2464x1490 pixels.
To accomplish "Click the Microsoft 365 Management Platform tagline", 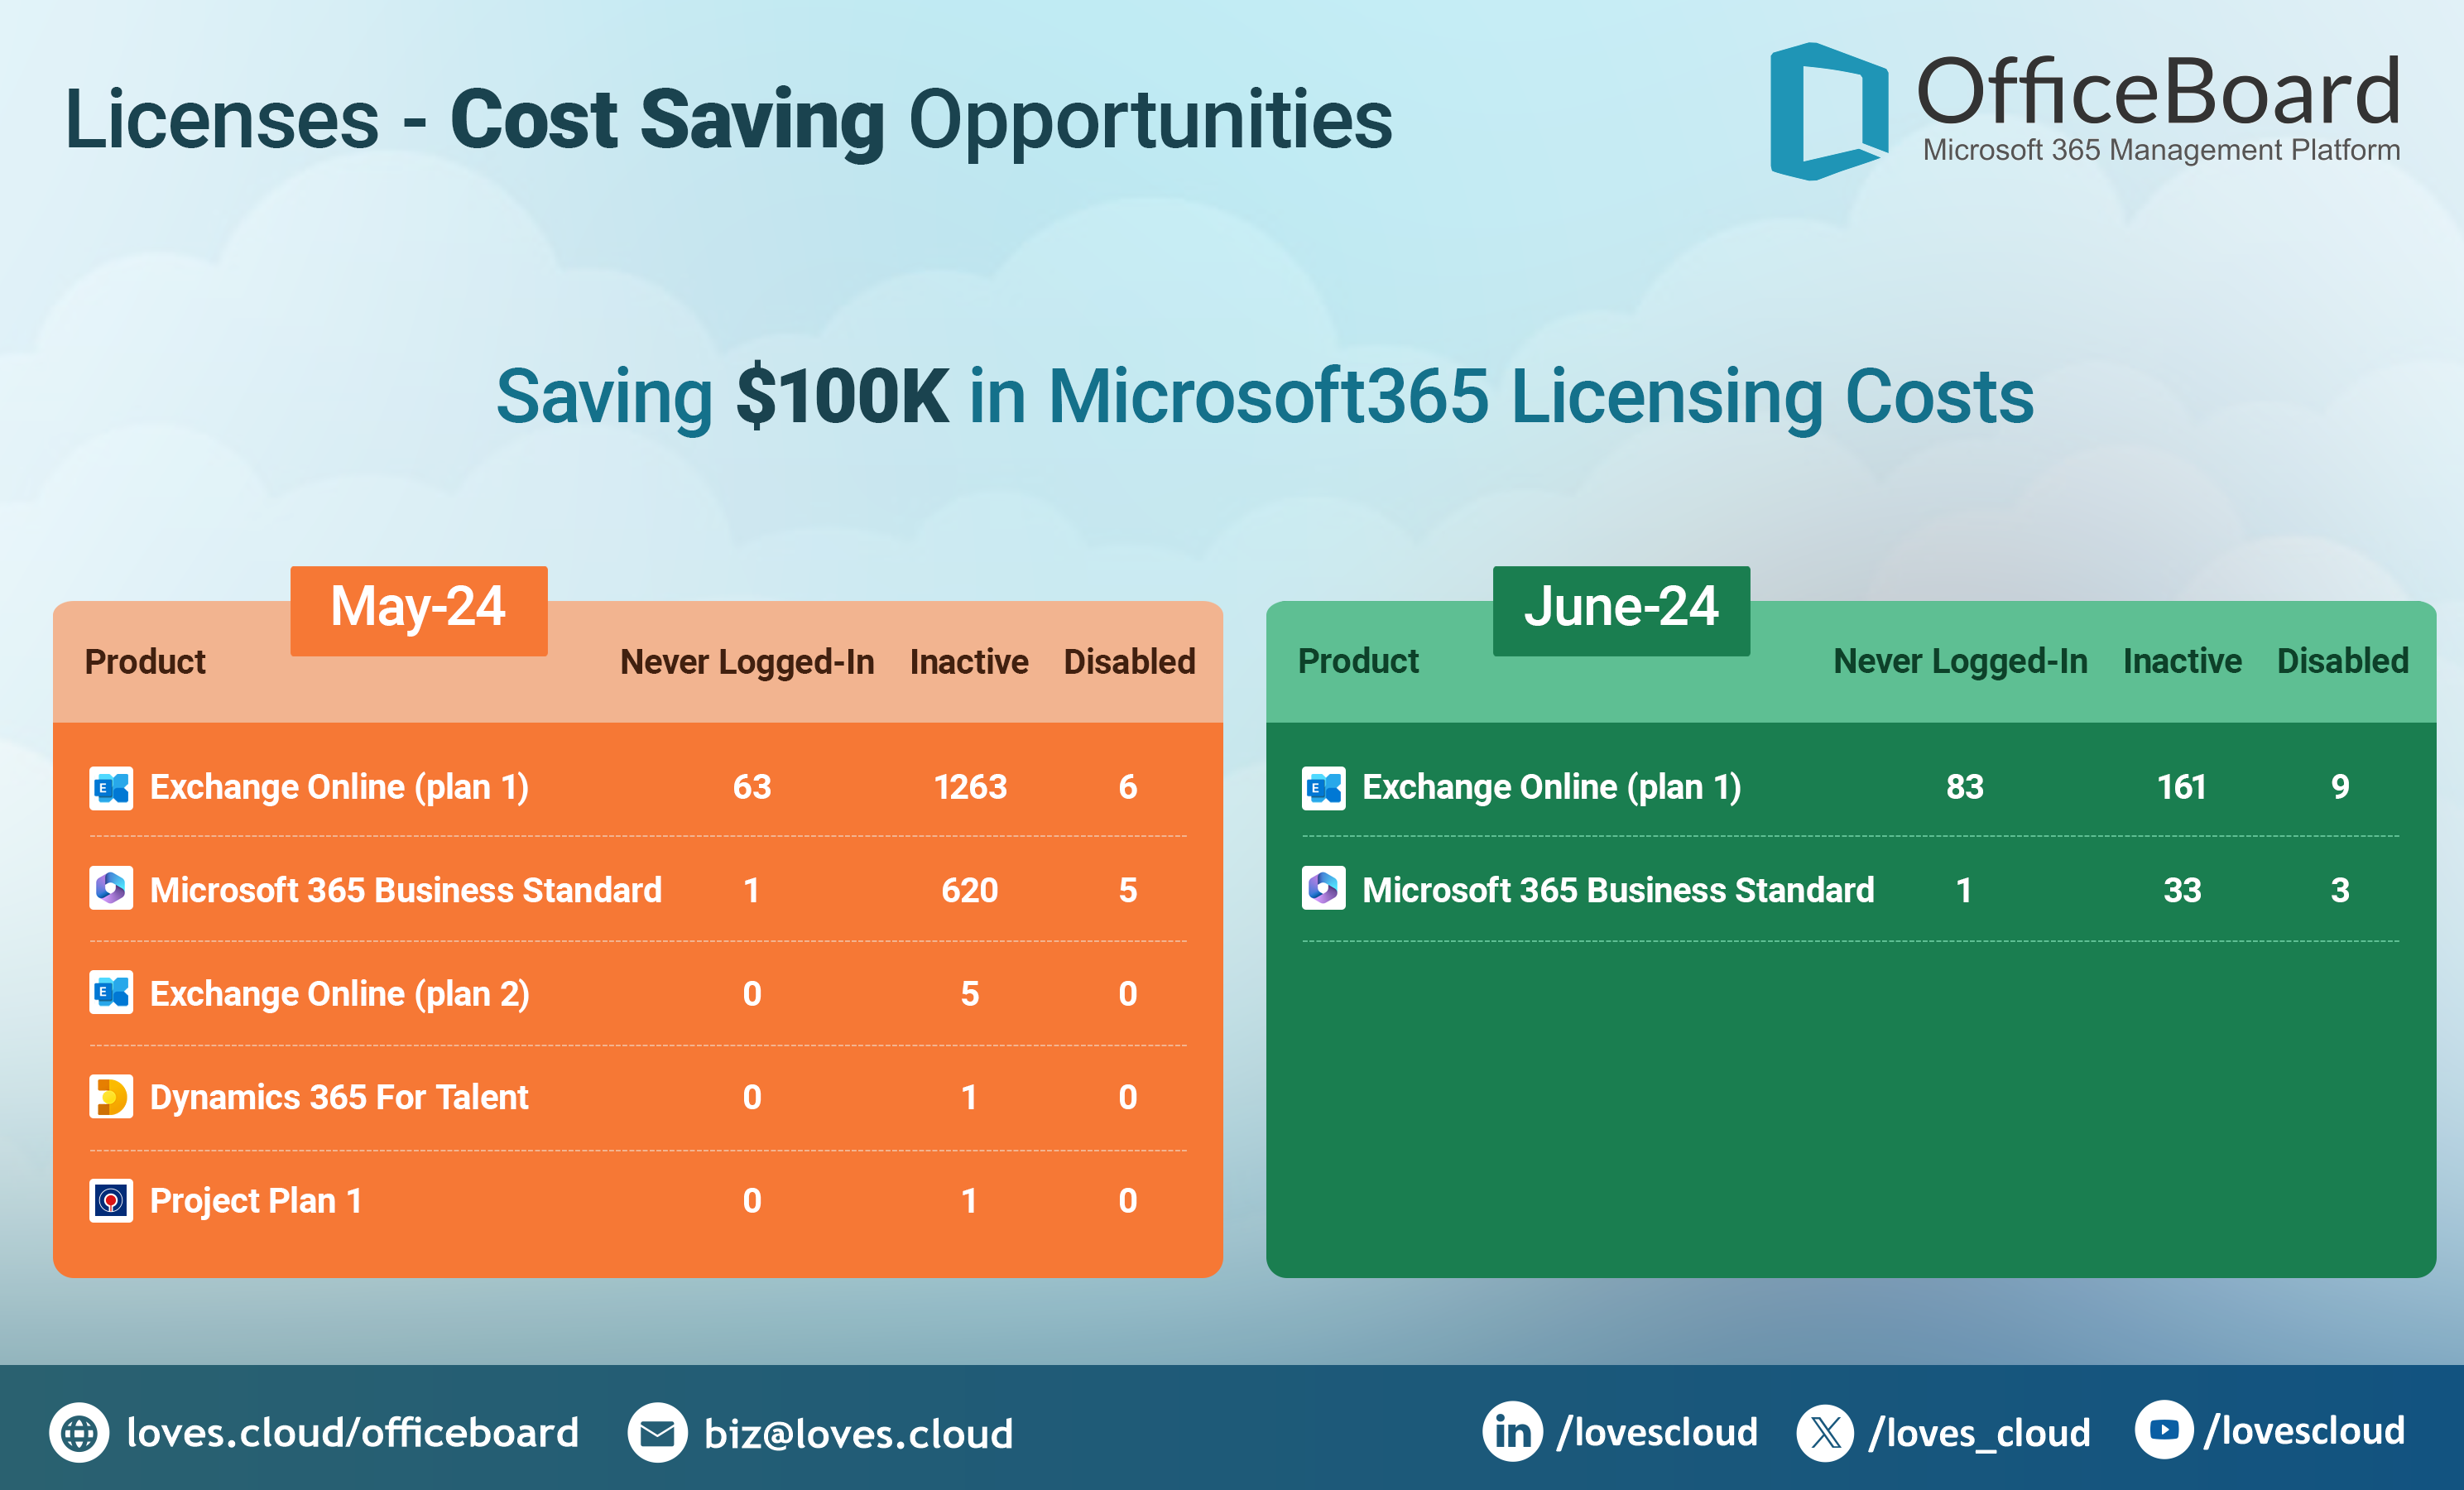I will coord(2161,150).
